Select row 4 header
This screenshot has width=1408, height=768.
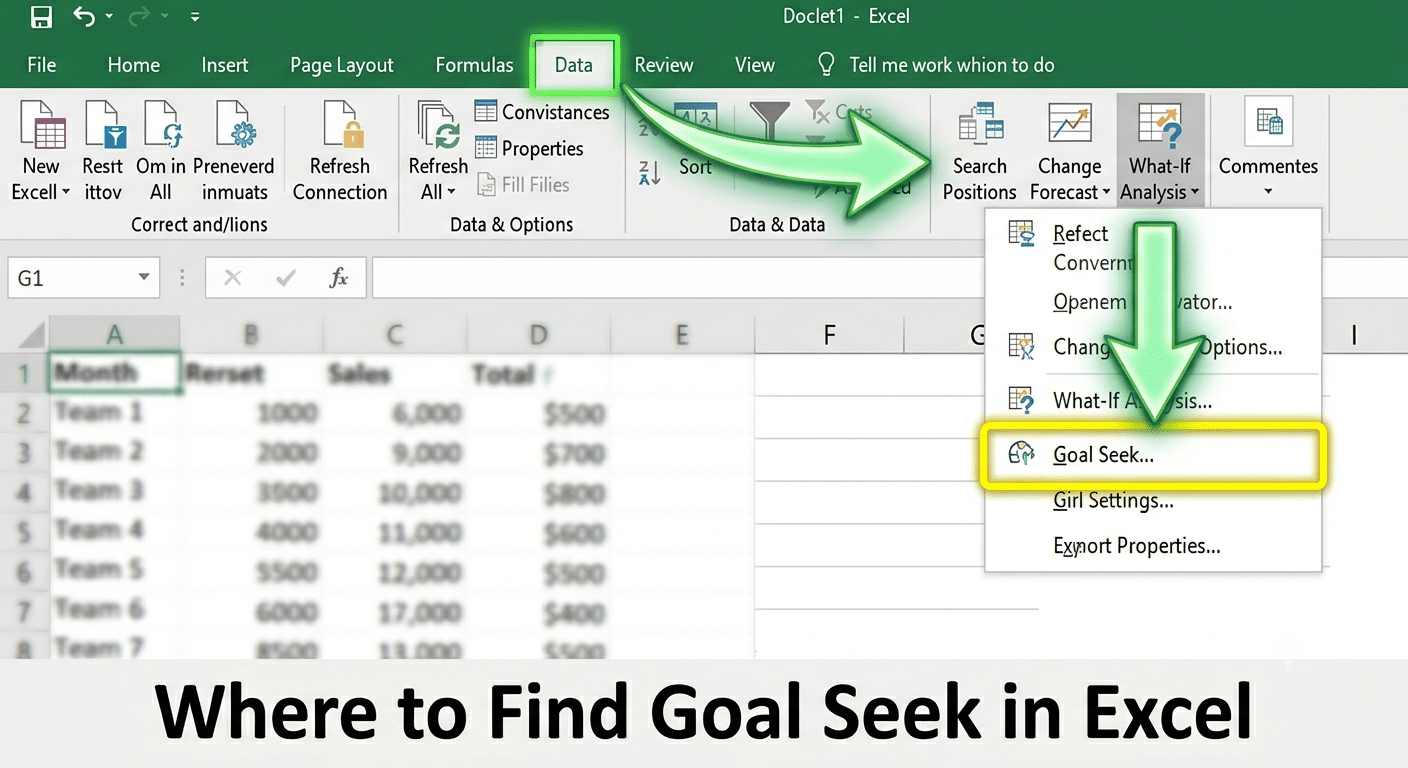(x=25, y=492)
